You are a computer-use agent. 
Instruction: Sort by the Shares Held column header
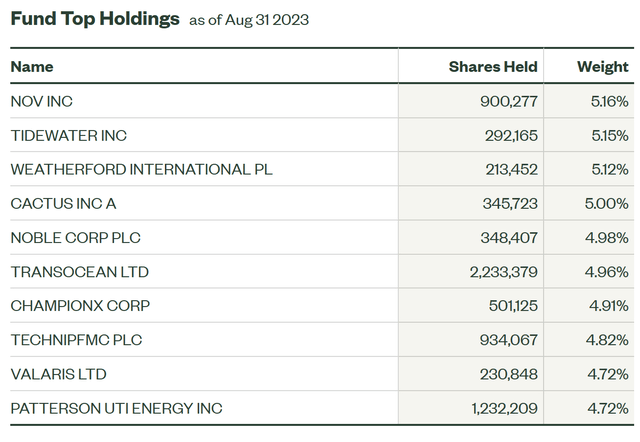click(493, 67)
